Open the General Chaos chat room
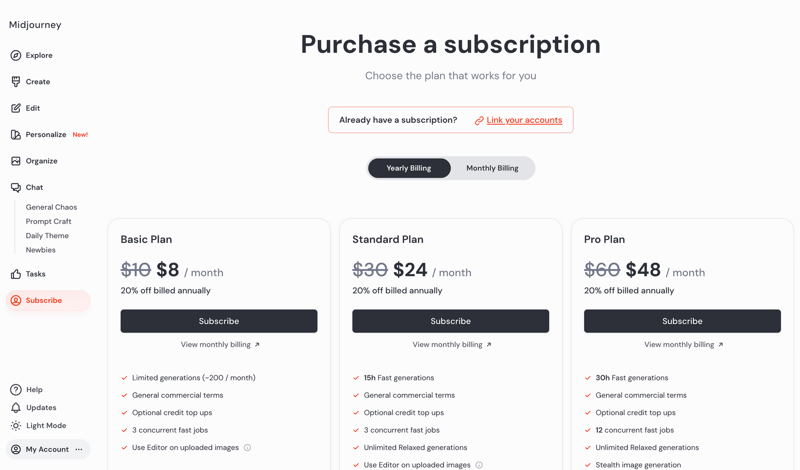The width and height of the screenshot is (800, 470). coord(51,207)
